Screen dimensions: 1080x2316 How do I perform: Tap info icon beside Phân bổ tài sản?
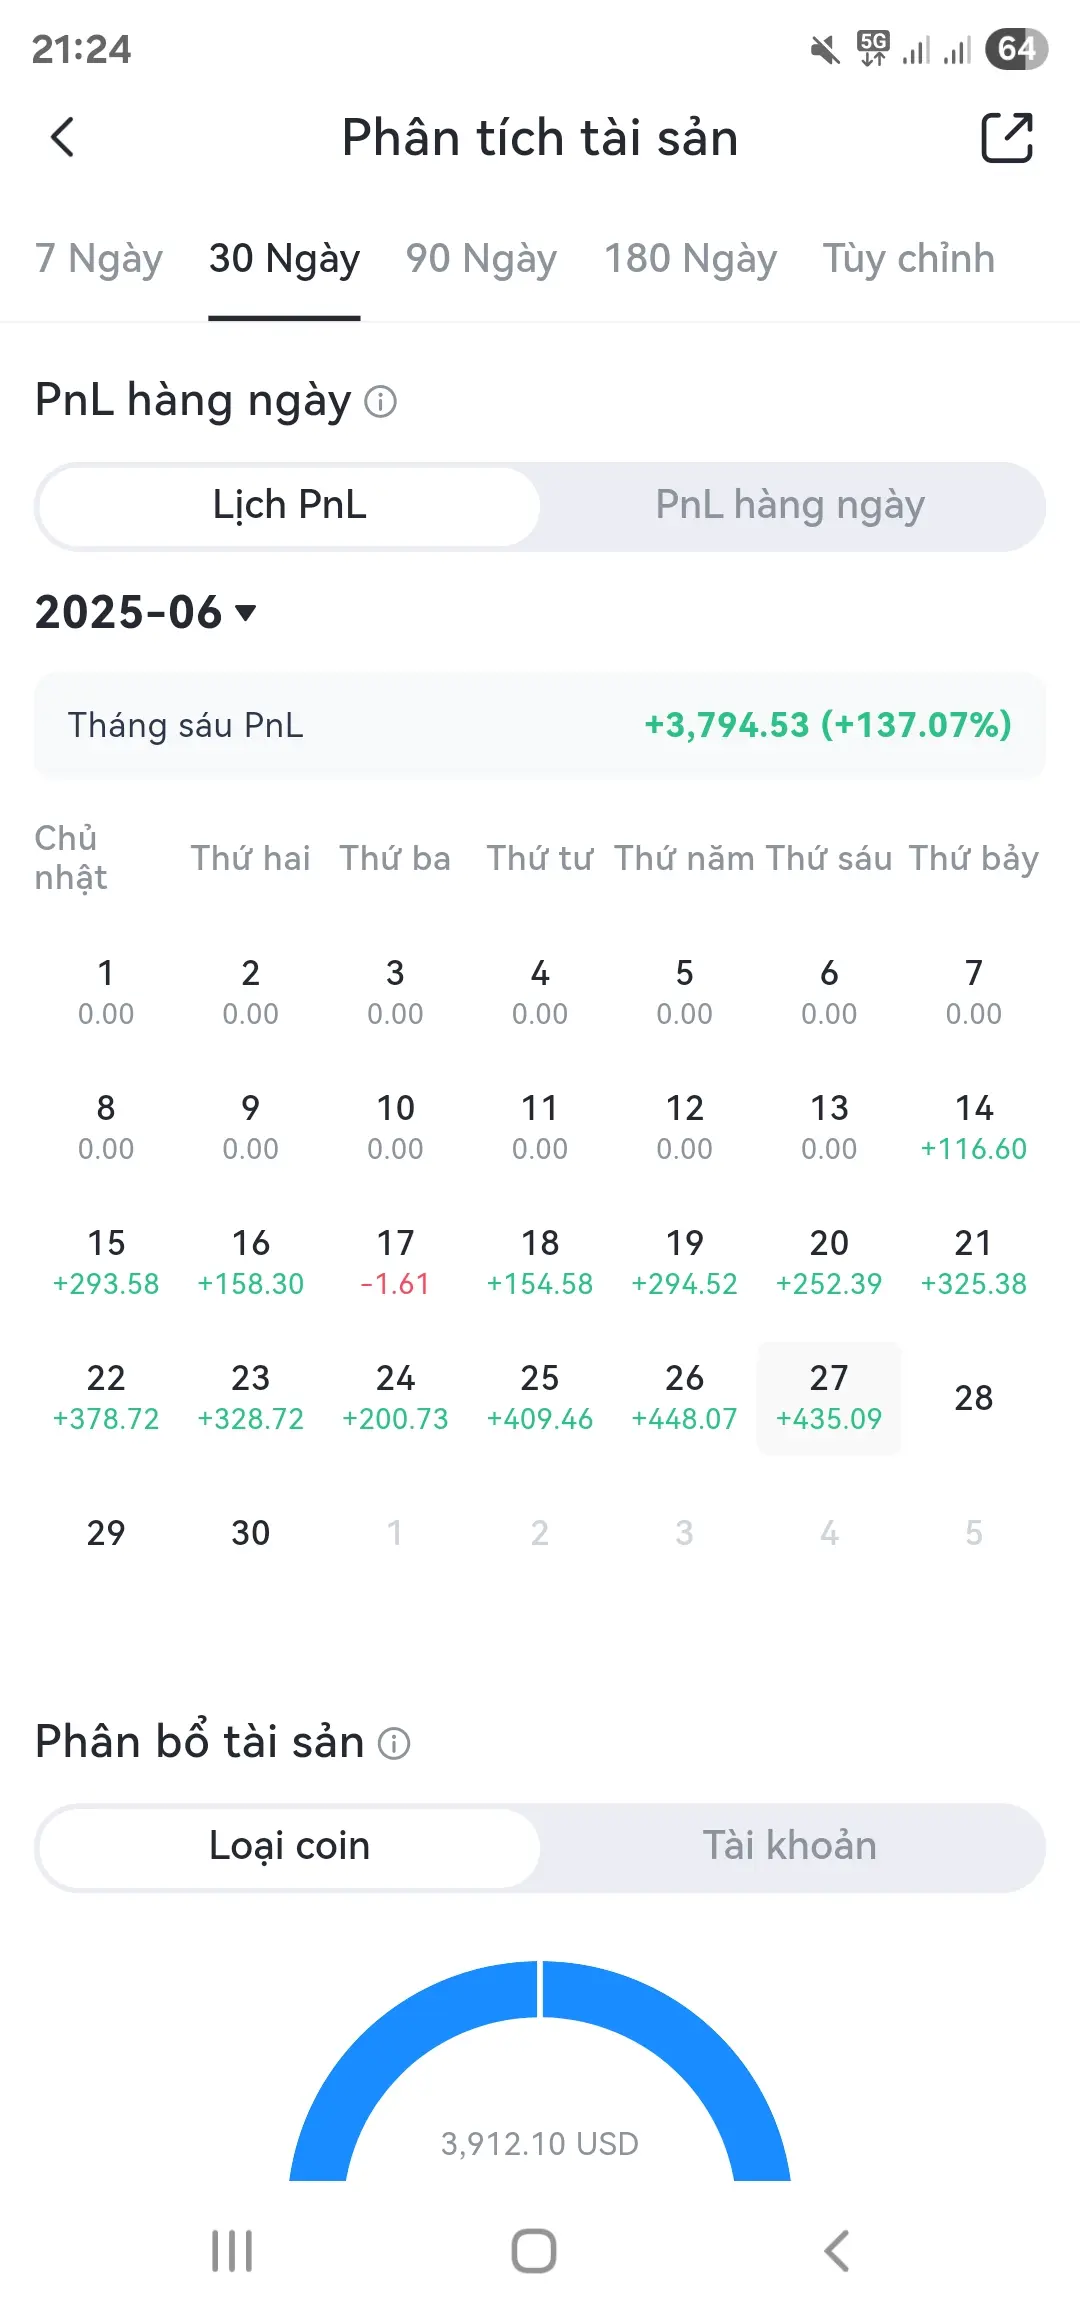394,1744
